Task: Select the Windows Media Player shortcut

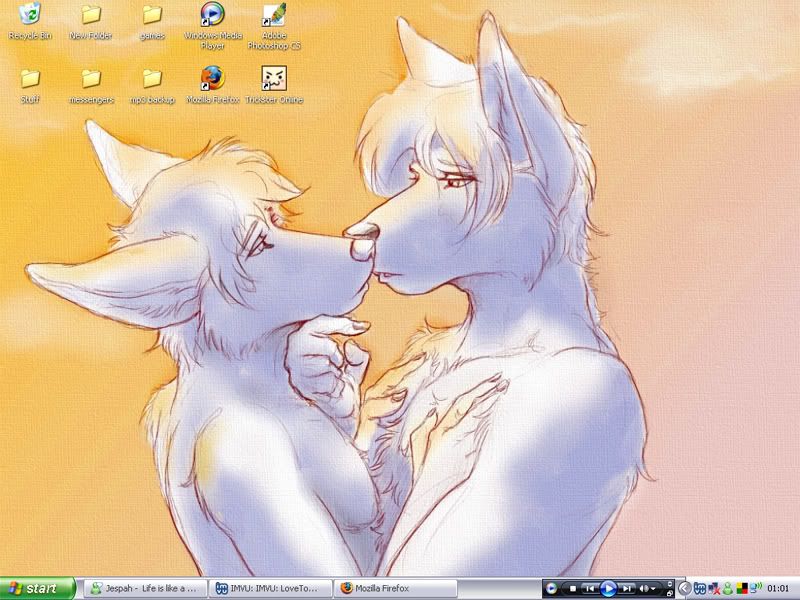Action: [213, 26]
